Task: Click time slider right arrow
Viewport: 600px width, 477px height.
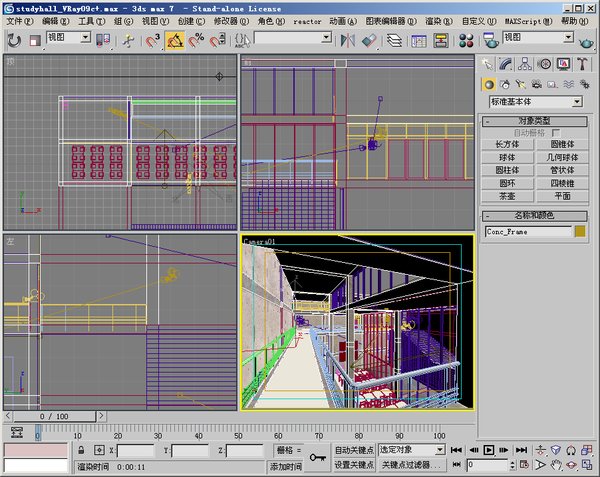Action: coord(101,416)
